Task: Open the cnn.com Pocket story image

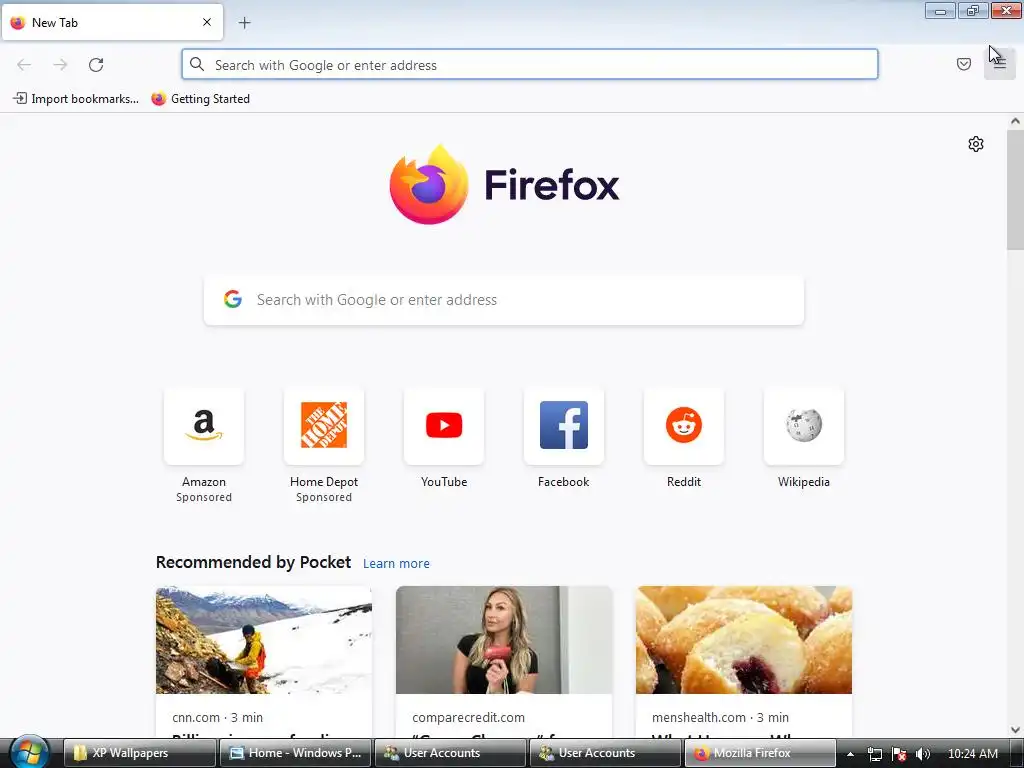Action: pos(264,640)
